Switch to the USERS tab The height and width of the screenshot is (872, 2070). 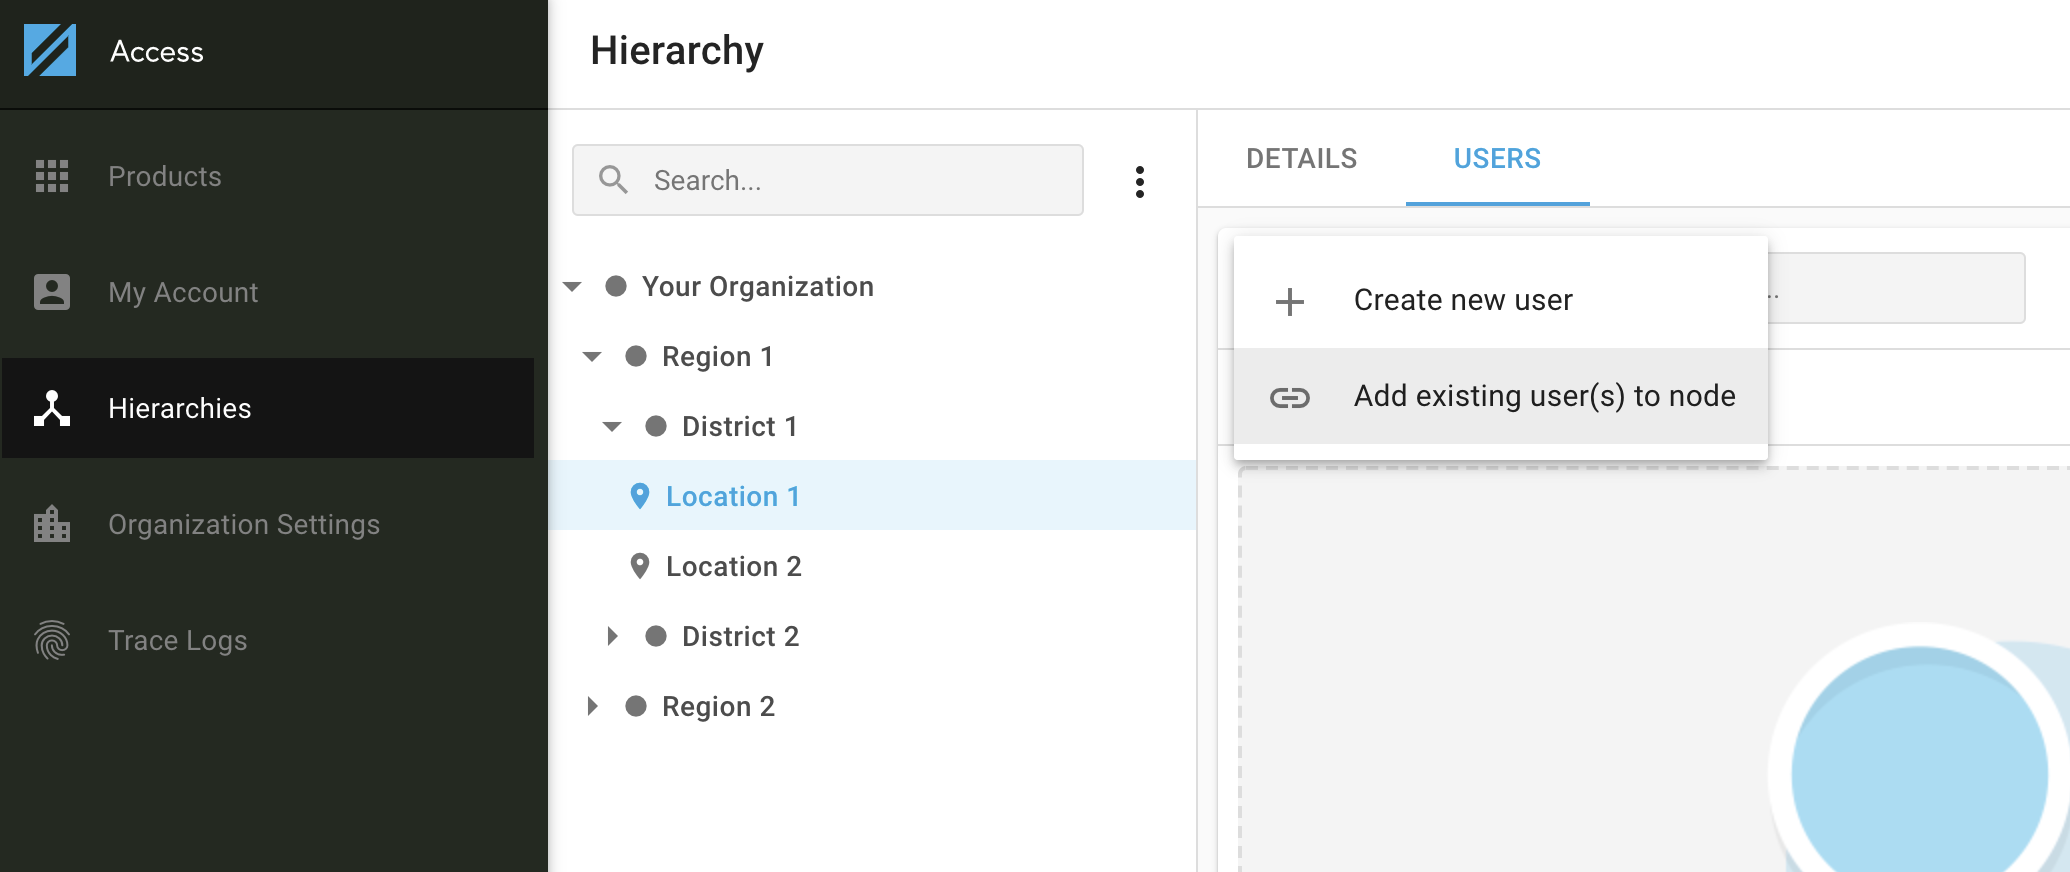(x=1497, y=158)
